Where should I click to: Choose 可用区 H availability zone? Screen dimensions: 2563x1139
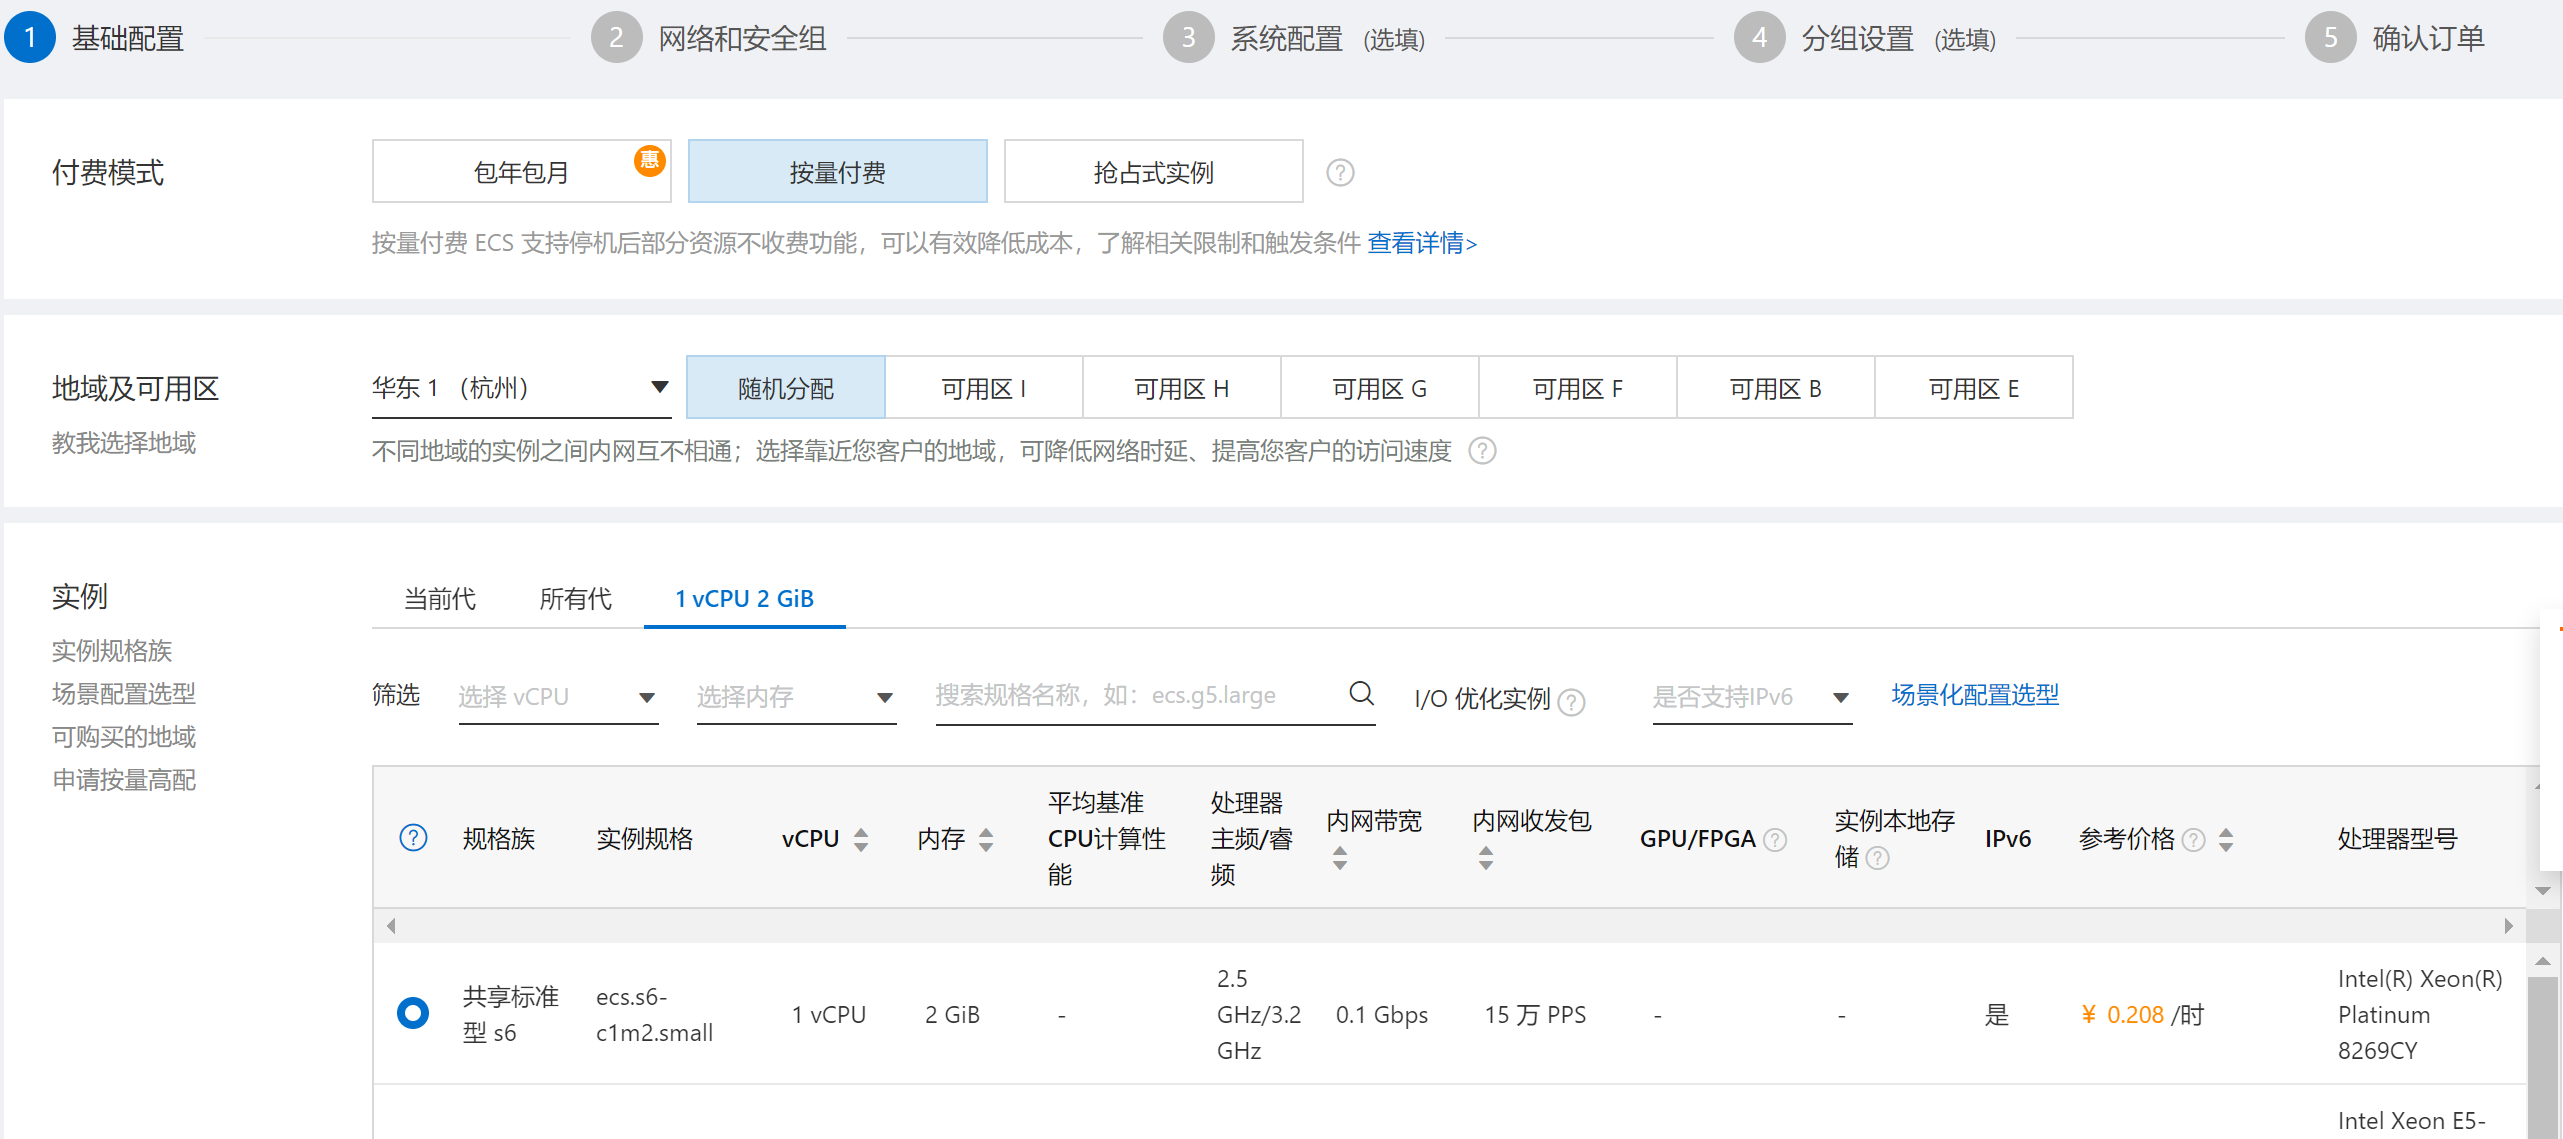1181,388
